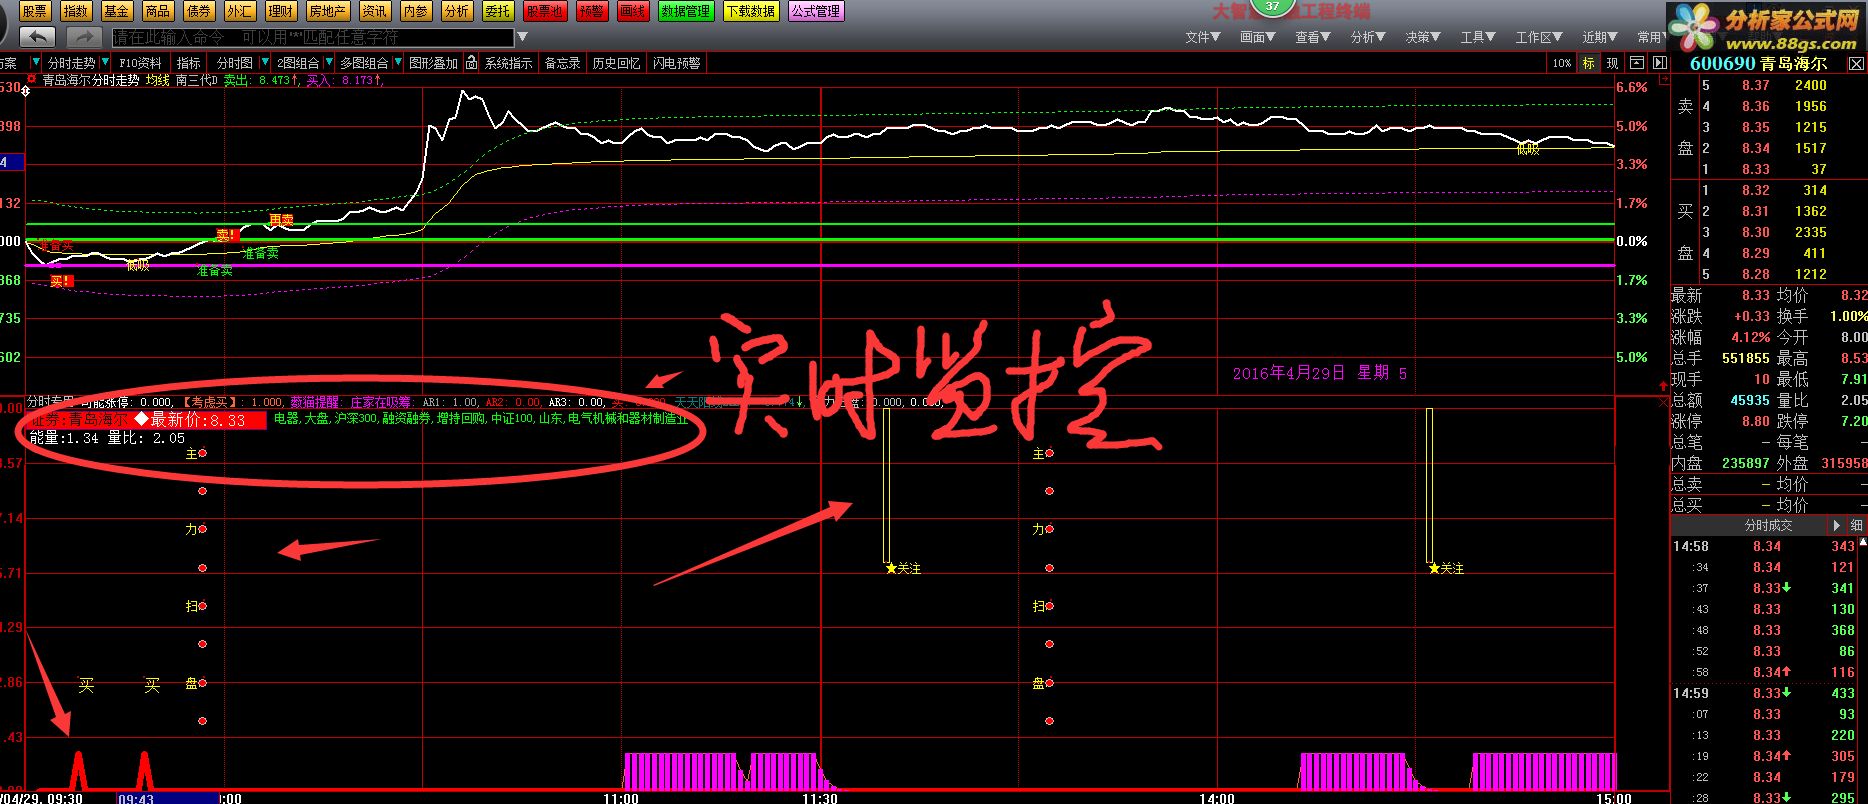Click the 14:58 trade row priced 8.34
This screenshot has height=804, width=1868.
(x=1764, y=546)
